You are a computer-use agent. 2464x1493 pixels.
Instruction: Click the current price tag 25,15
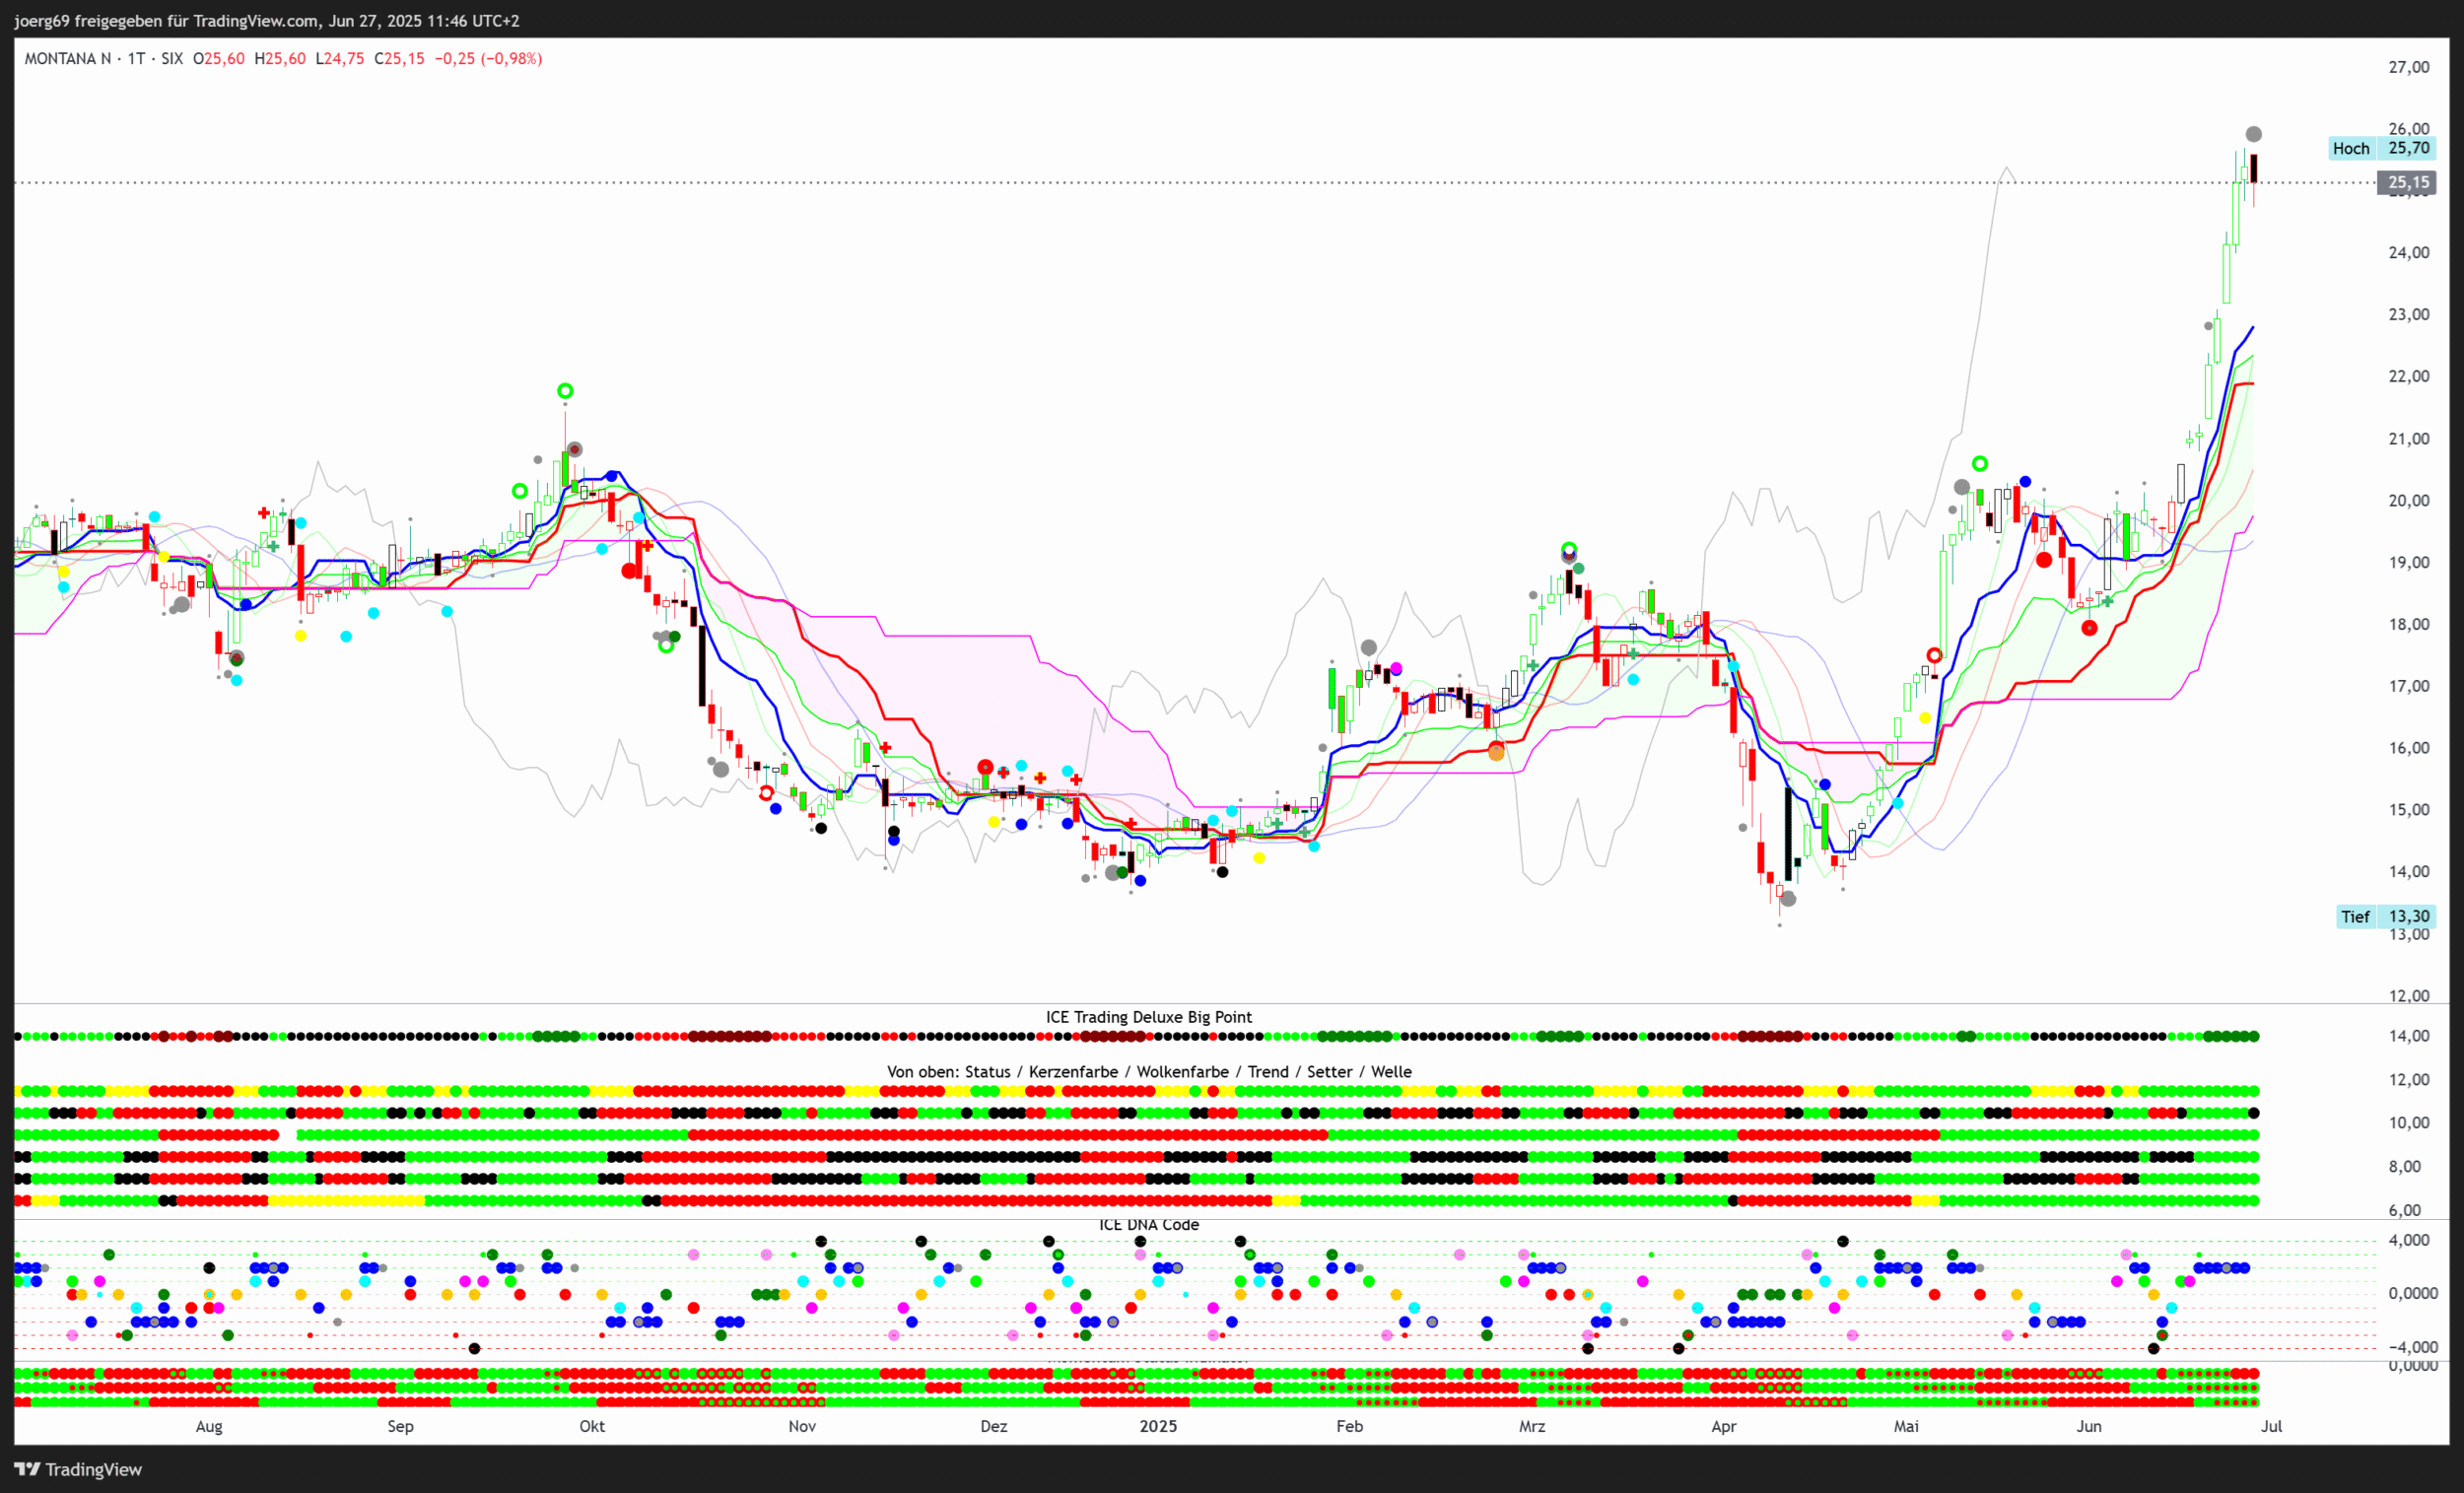(2407, 182)
